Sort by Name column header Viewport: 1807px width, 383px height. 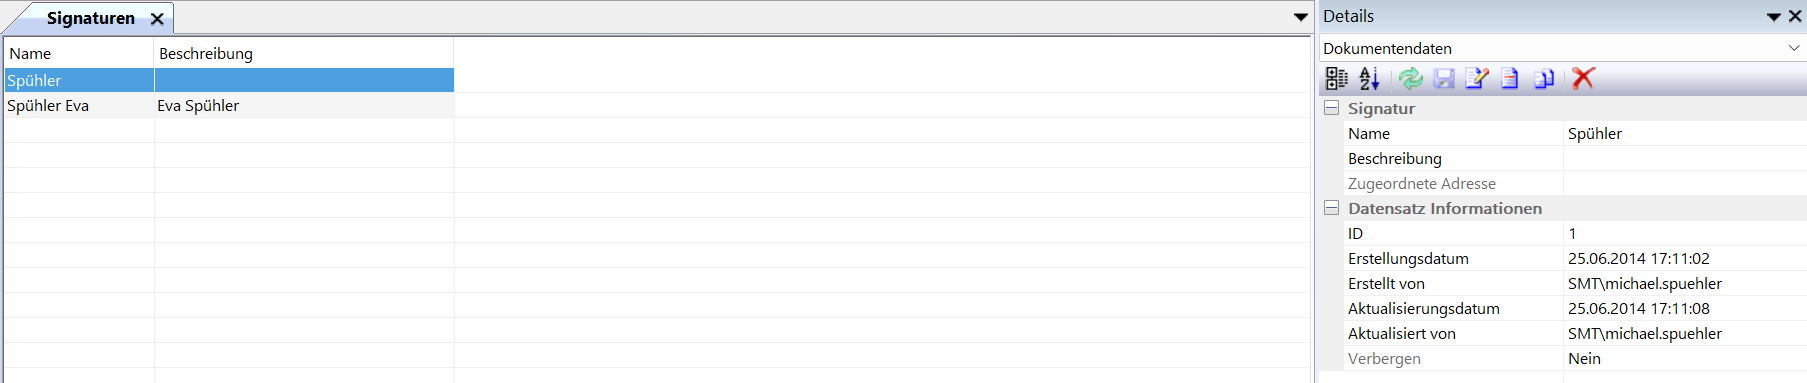point(79,53)
